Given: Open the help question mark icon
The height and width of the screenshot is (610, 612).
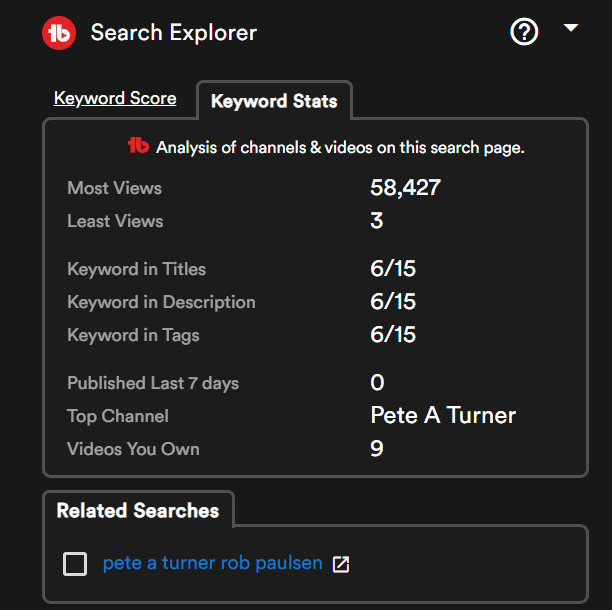Looking at the screenshot, I should click(x=524, y=32).
